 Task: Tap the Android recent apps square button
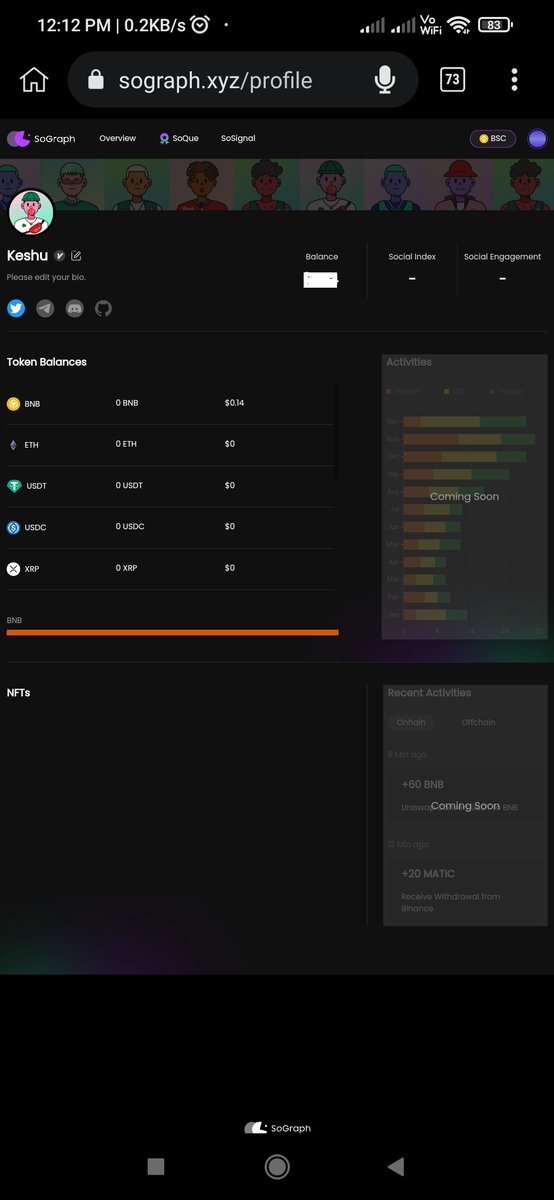pyautogui.click(x=155, y=1166)
